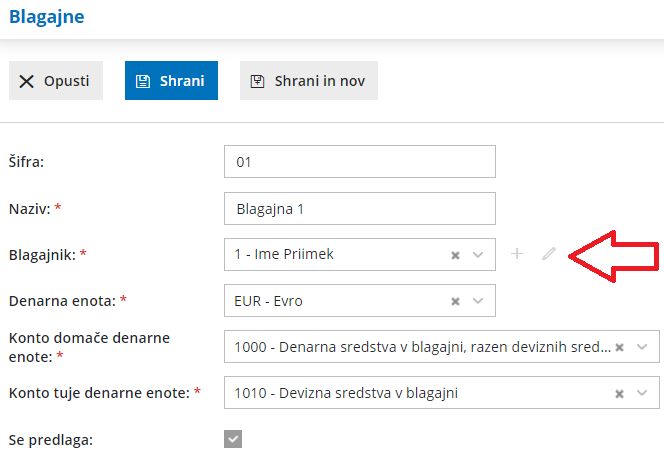Click the Shrani button
This screenshot has height=457, width=664.
tap(171, 81)
